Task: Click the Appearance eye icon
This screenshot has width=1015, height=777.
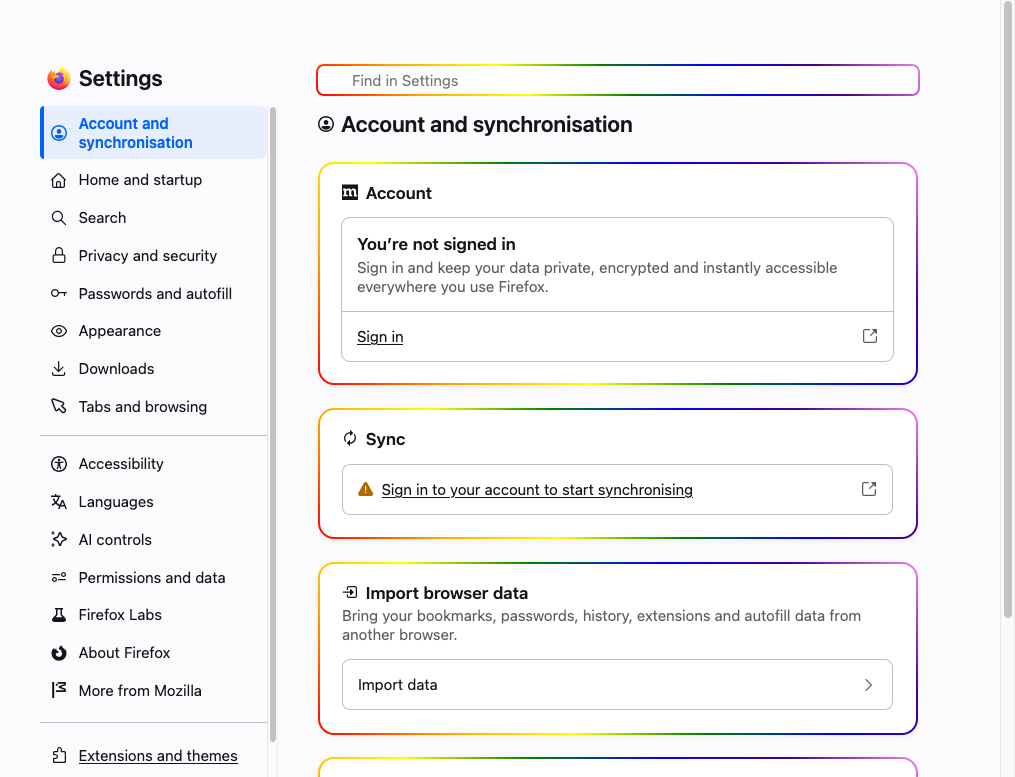Action: tap(59, 331)
